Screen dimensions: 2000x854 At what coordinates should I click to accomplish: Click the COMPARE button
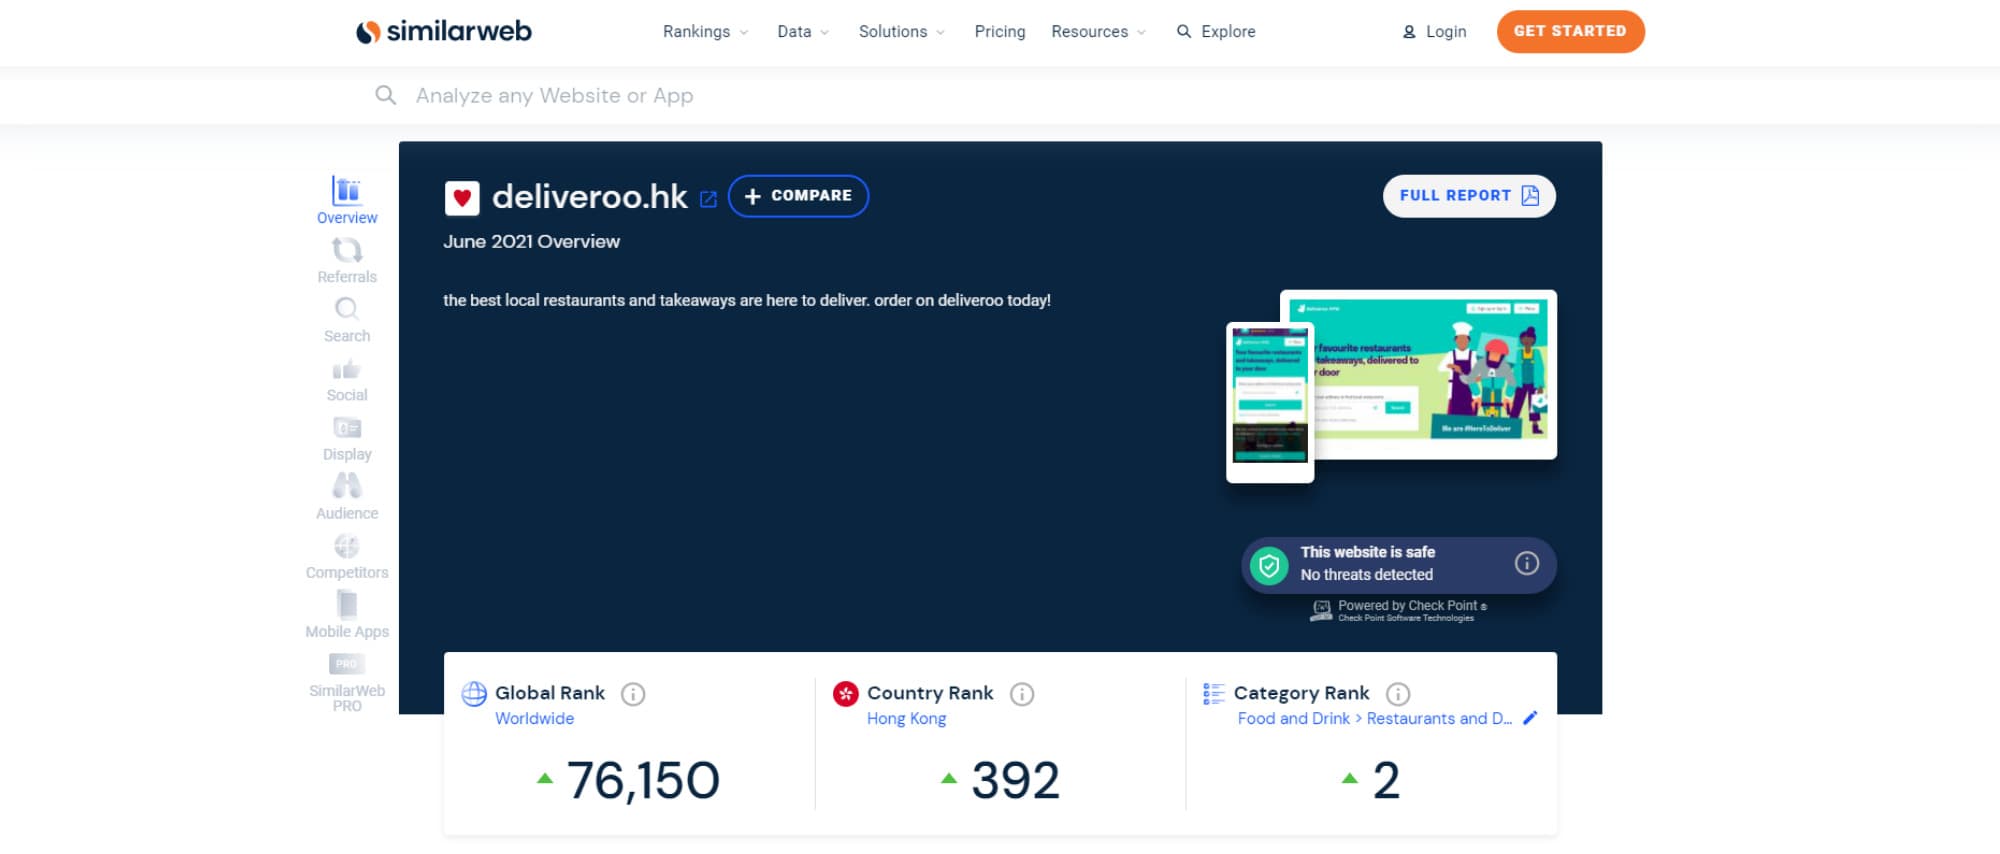click(x=798, y=196)
